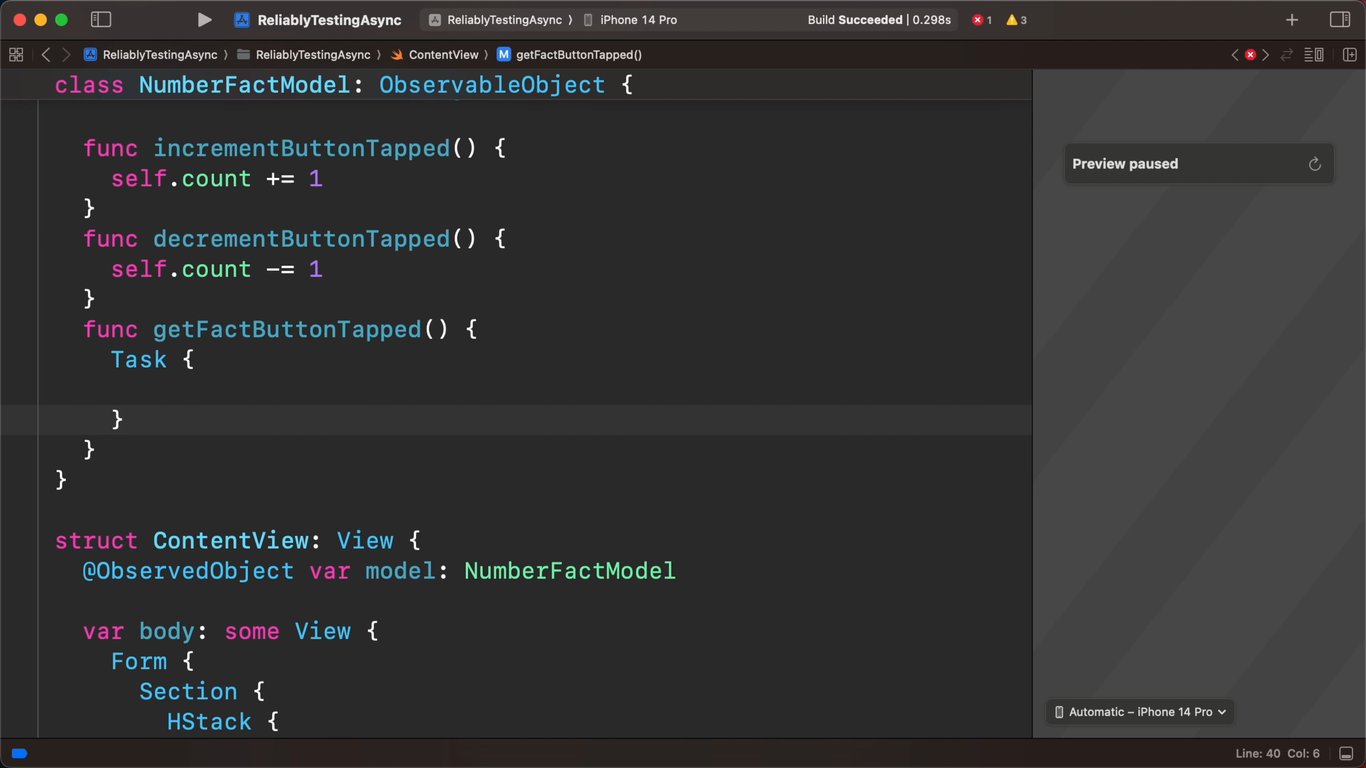Image resolution: width=1366 pixels, height=768 pixels.
Task: Click the Form keyword in code
Action: click(x=139, y=661)
